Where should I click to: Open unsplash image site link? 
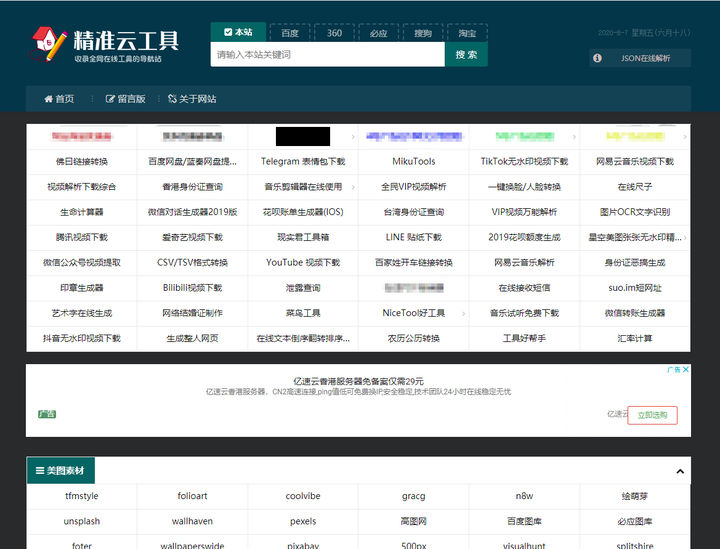(x=82, y=521)
